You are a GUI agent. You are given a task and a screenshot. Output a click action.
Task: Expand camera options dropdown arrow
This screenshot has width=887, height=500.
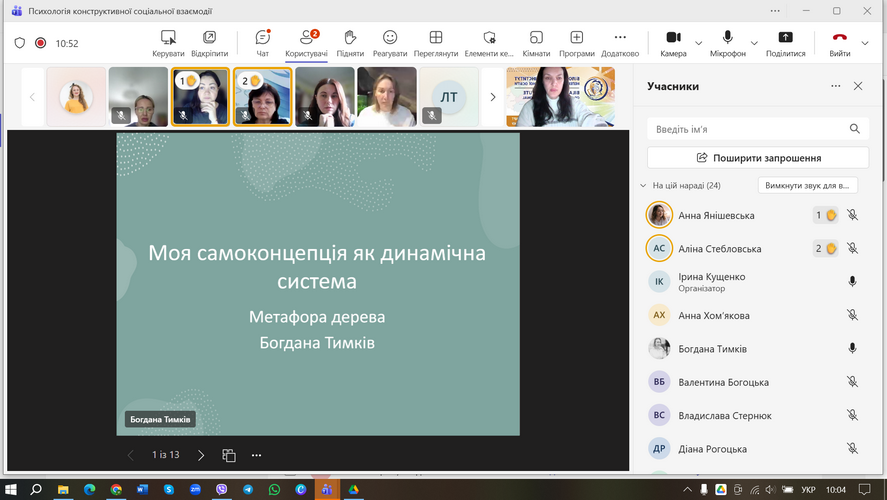point(698,43)
